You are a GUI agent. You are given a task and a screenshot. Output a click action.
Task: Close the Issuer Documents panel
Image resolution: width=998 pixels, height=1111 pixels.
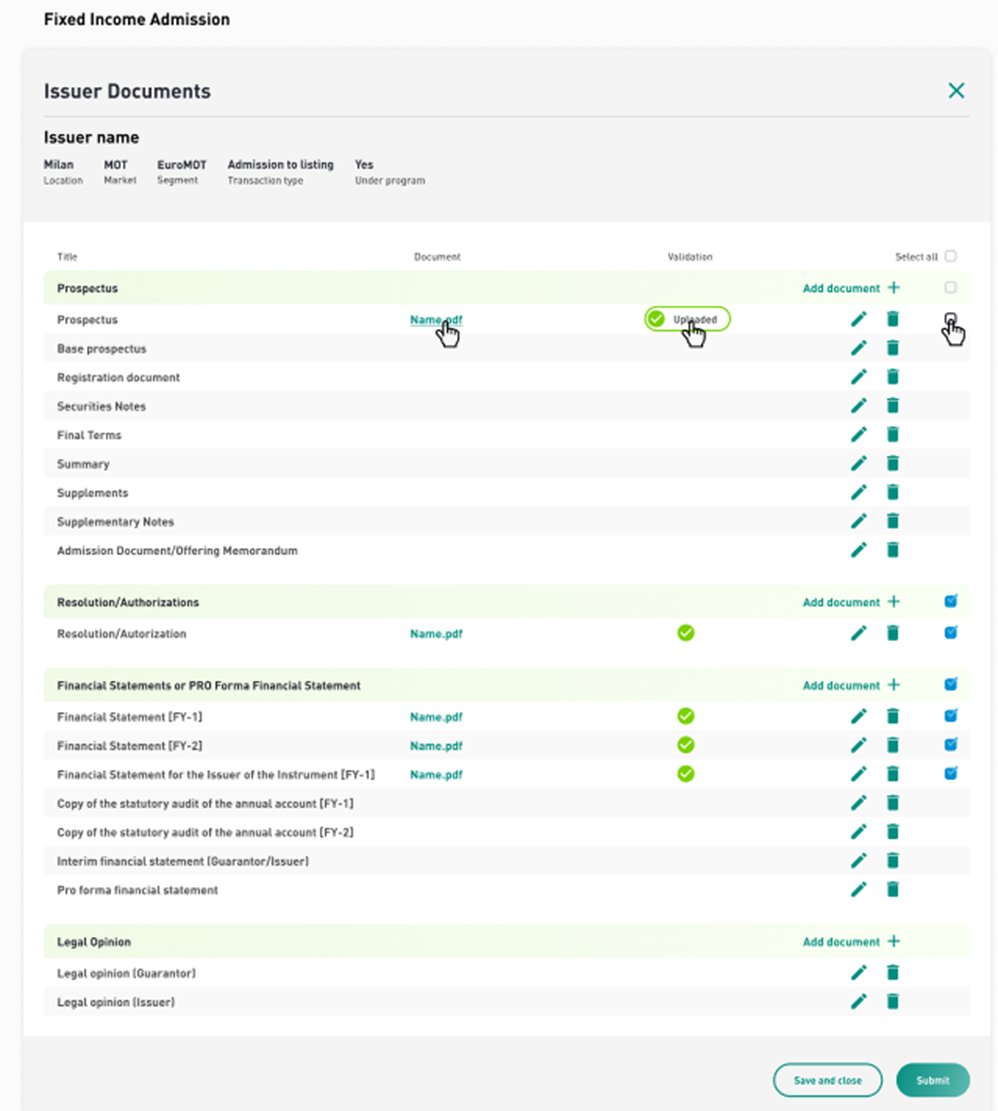pyautogui.click(x=956, y=91)
